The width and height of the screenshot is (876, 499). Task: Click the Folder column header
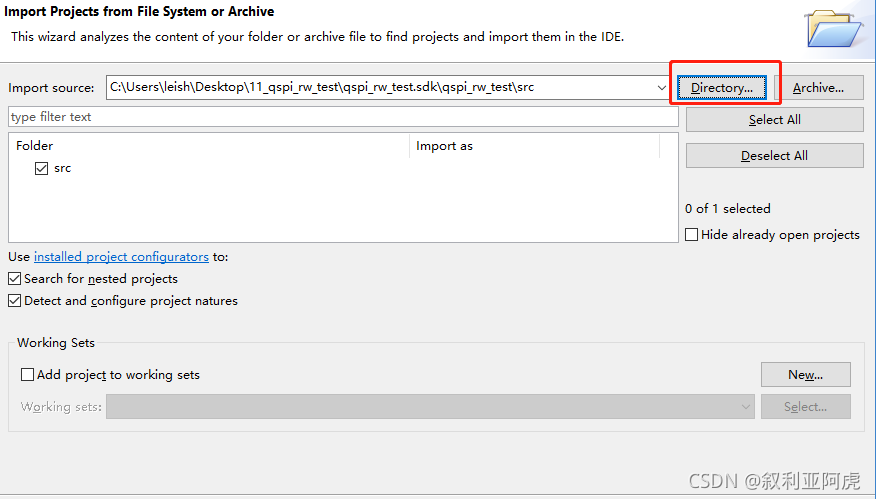[209, 146]
